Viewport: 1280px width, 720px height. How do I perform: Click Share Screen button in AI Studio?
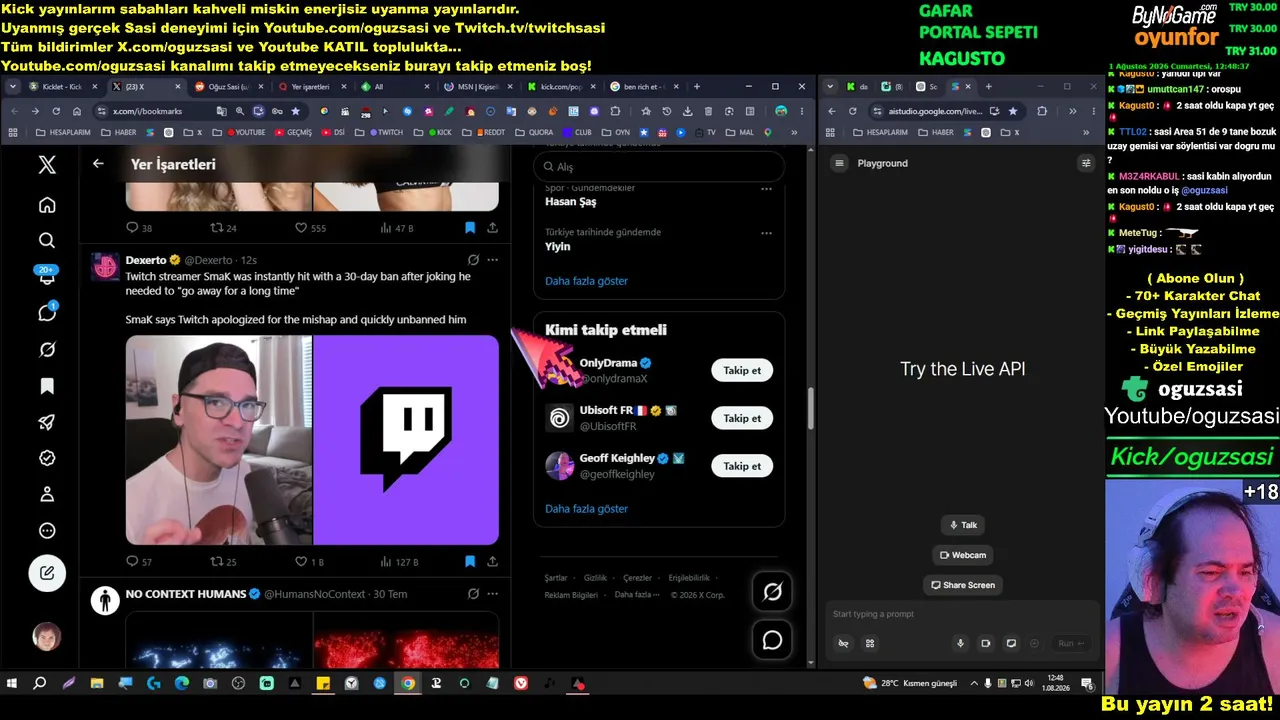(963, 585)
